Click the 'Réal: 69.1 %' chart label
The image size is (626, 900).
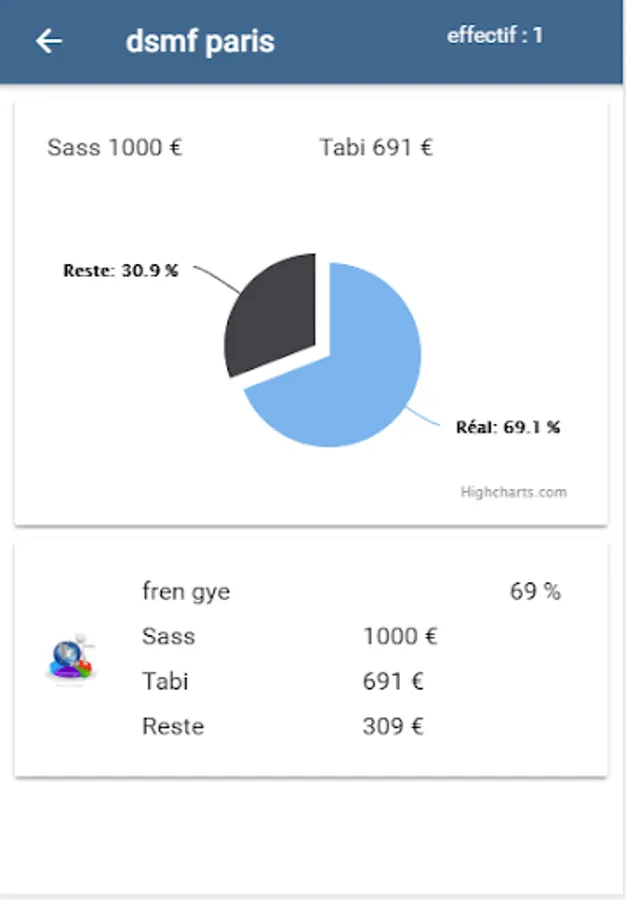(x=508, y=427)
